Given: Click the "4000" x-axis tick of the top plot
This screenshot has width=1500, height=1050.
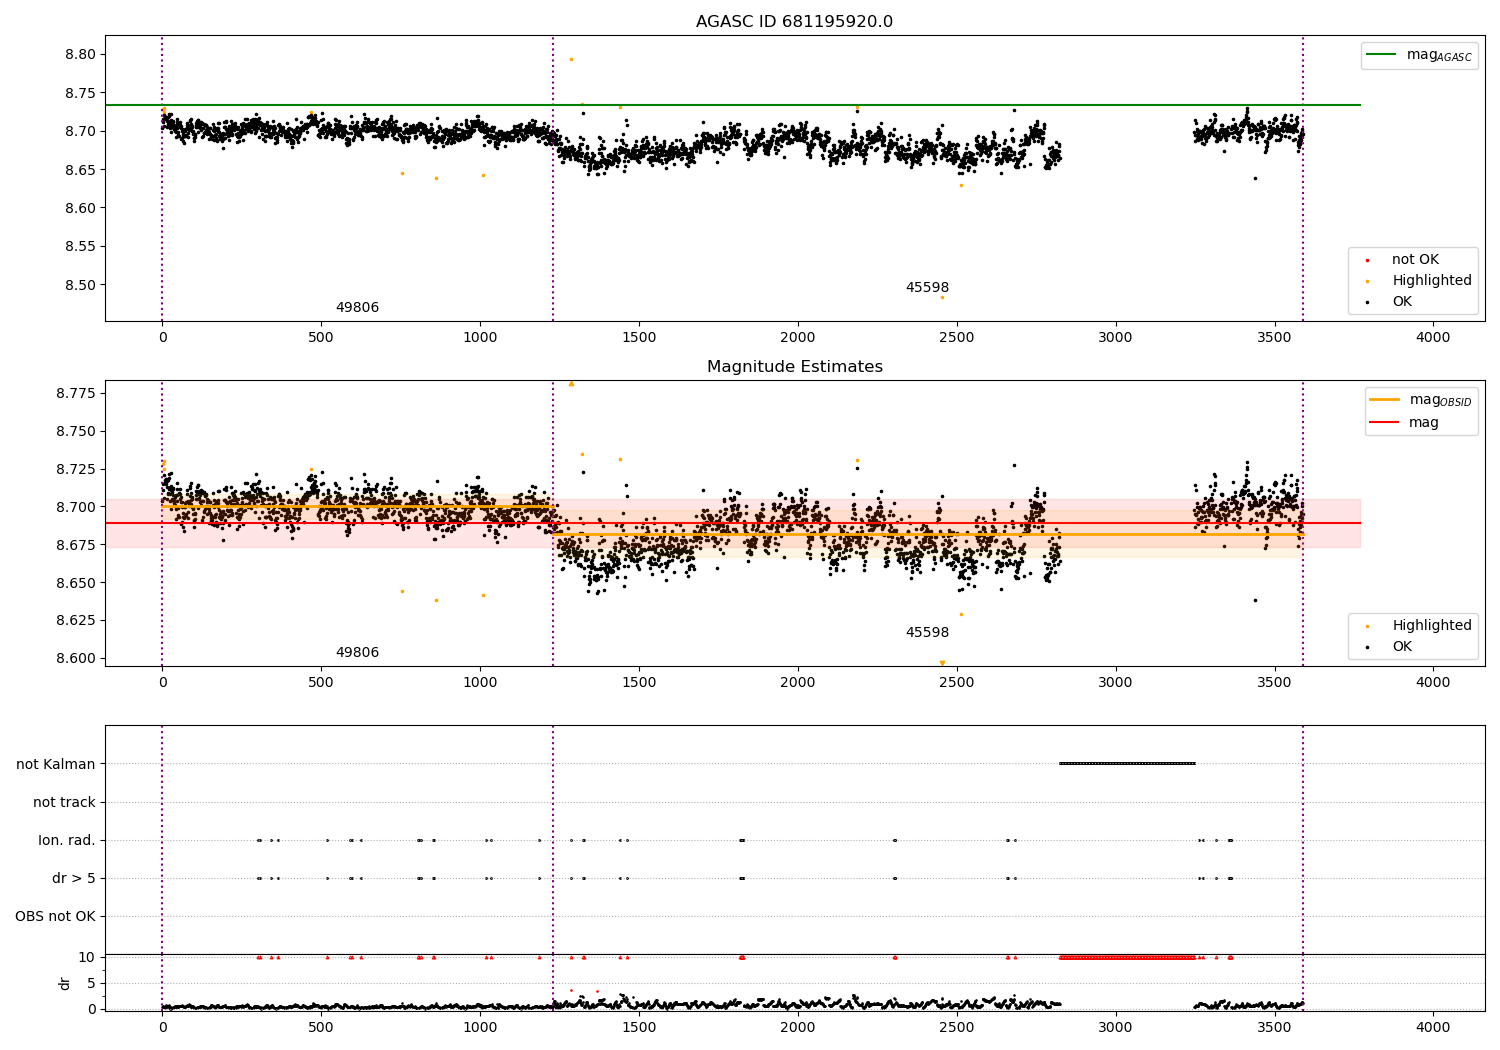Looking at the screenshot, I should tap(1433, 338).
